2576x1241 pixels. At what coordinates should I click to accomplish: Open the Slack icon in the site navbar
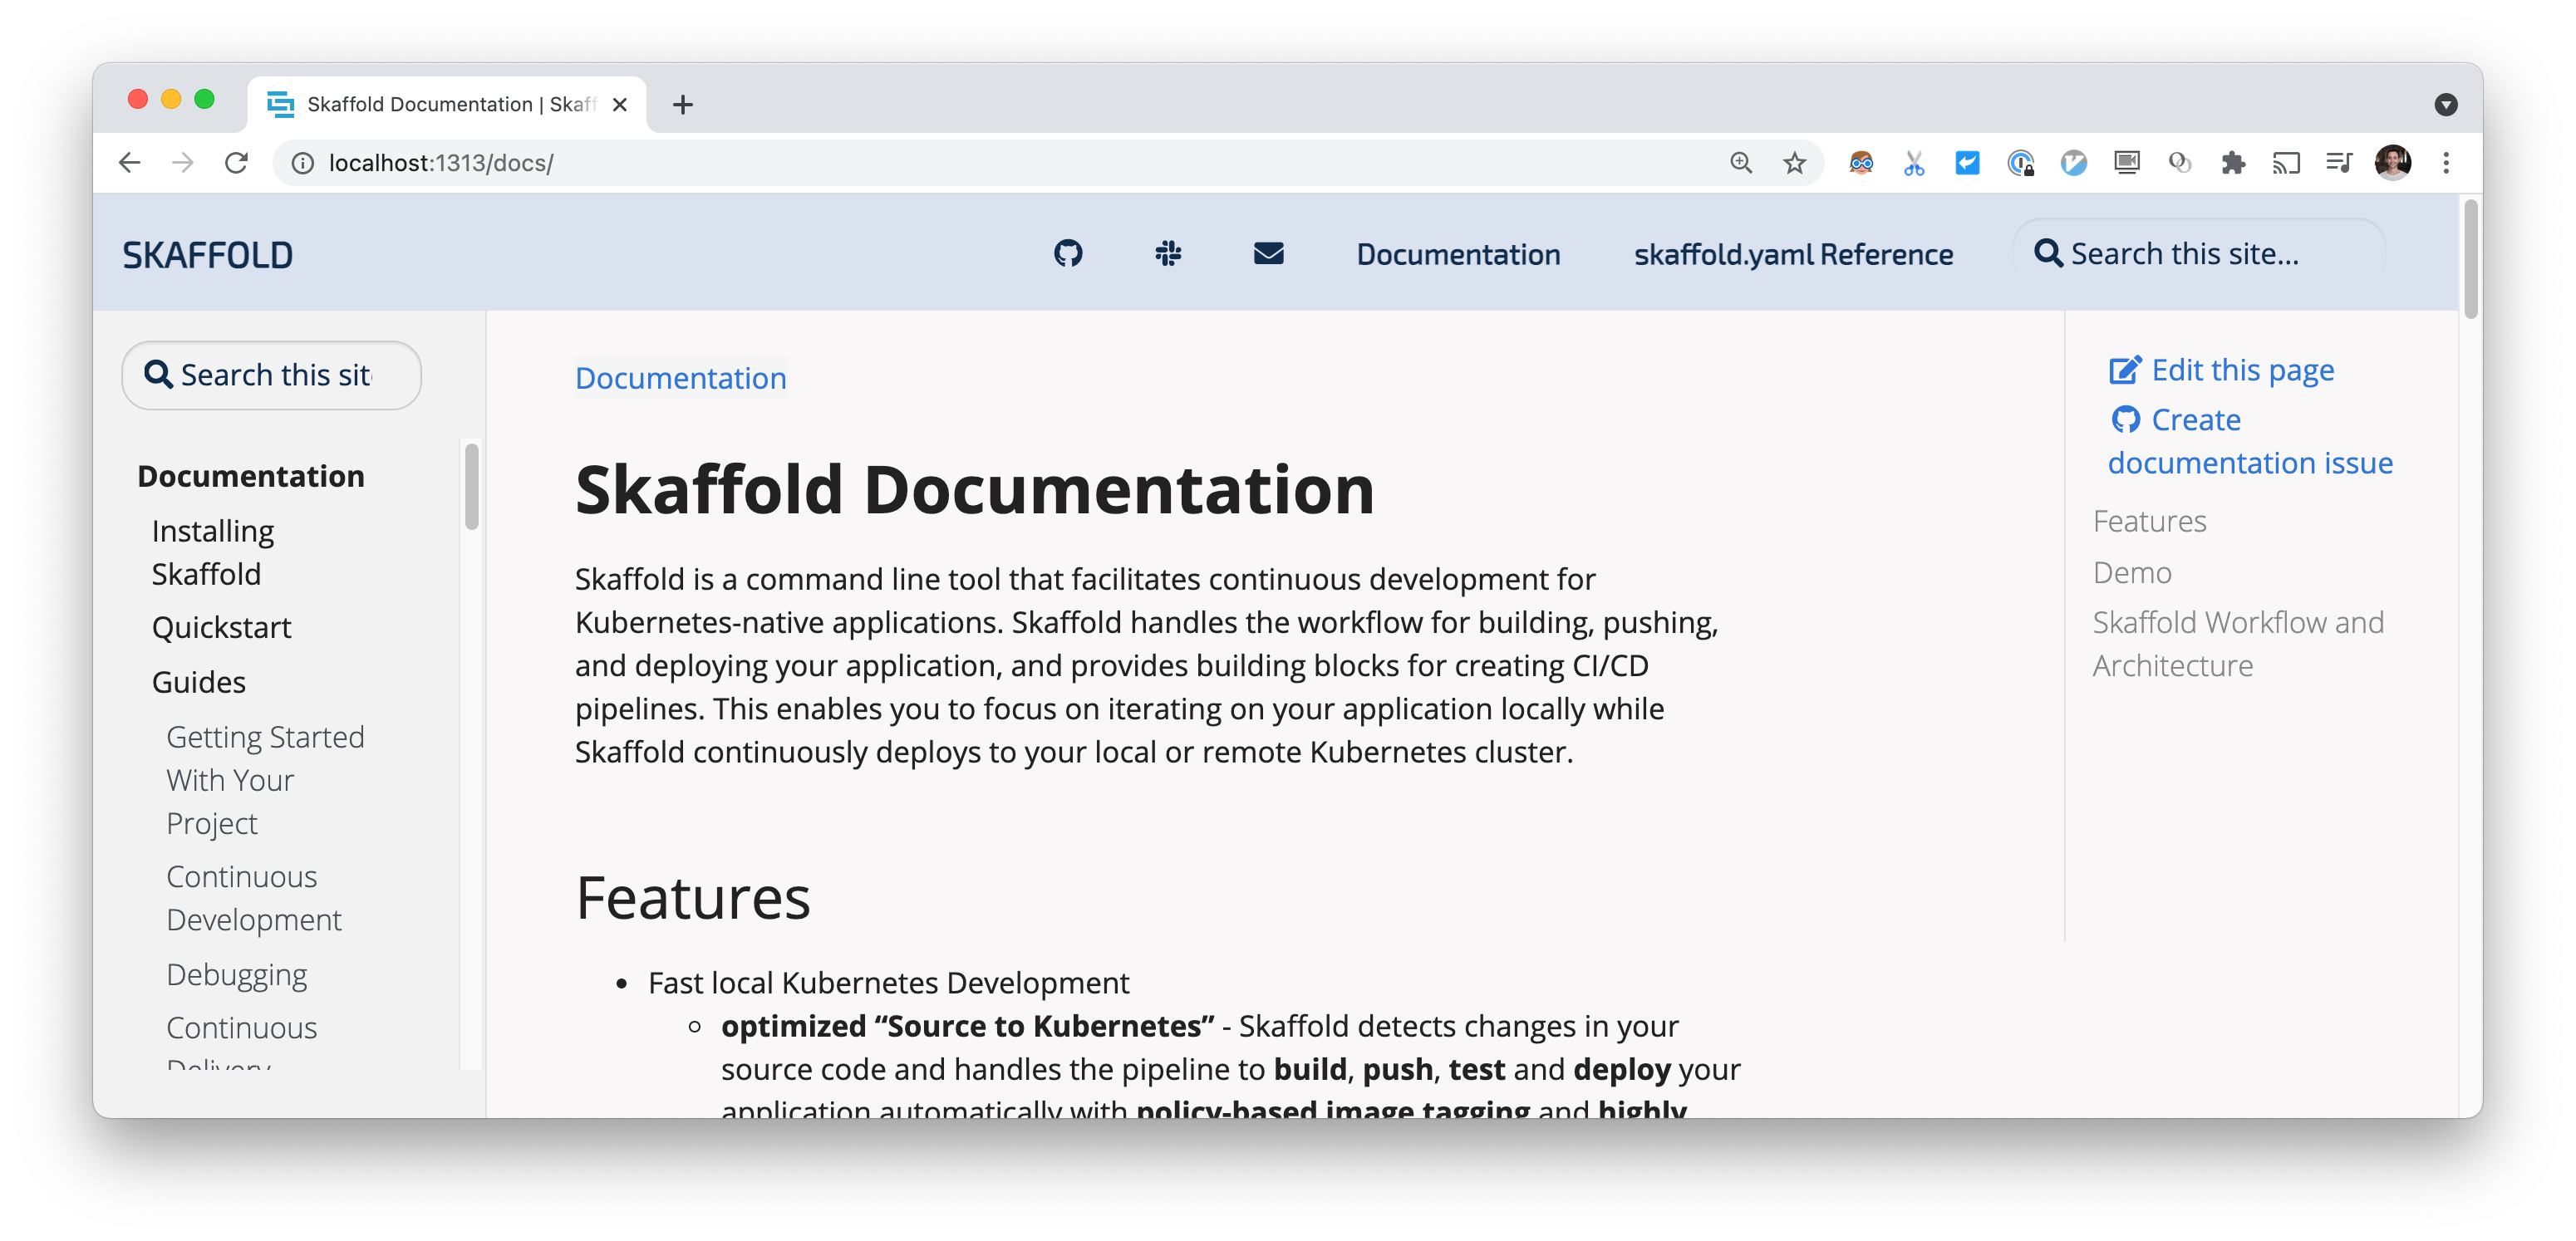(1168, 254)
